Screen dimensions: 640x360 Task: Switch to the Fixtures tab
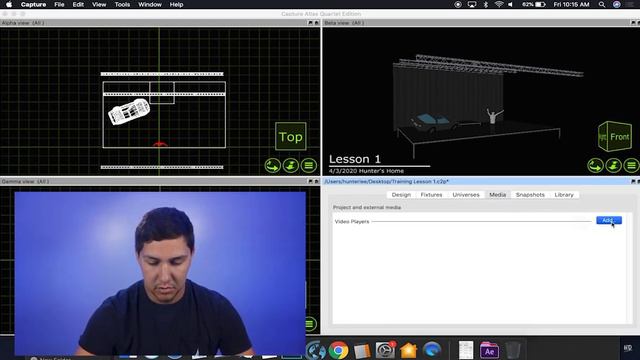click(x=431, y=195)
